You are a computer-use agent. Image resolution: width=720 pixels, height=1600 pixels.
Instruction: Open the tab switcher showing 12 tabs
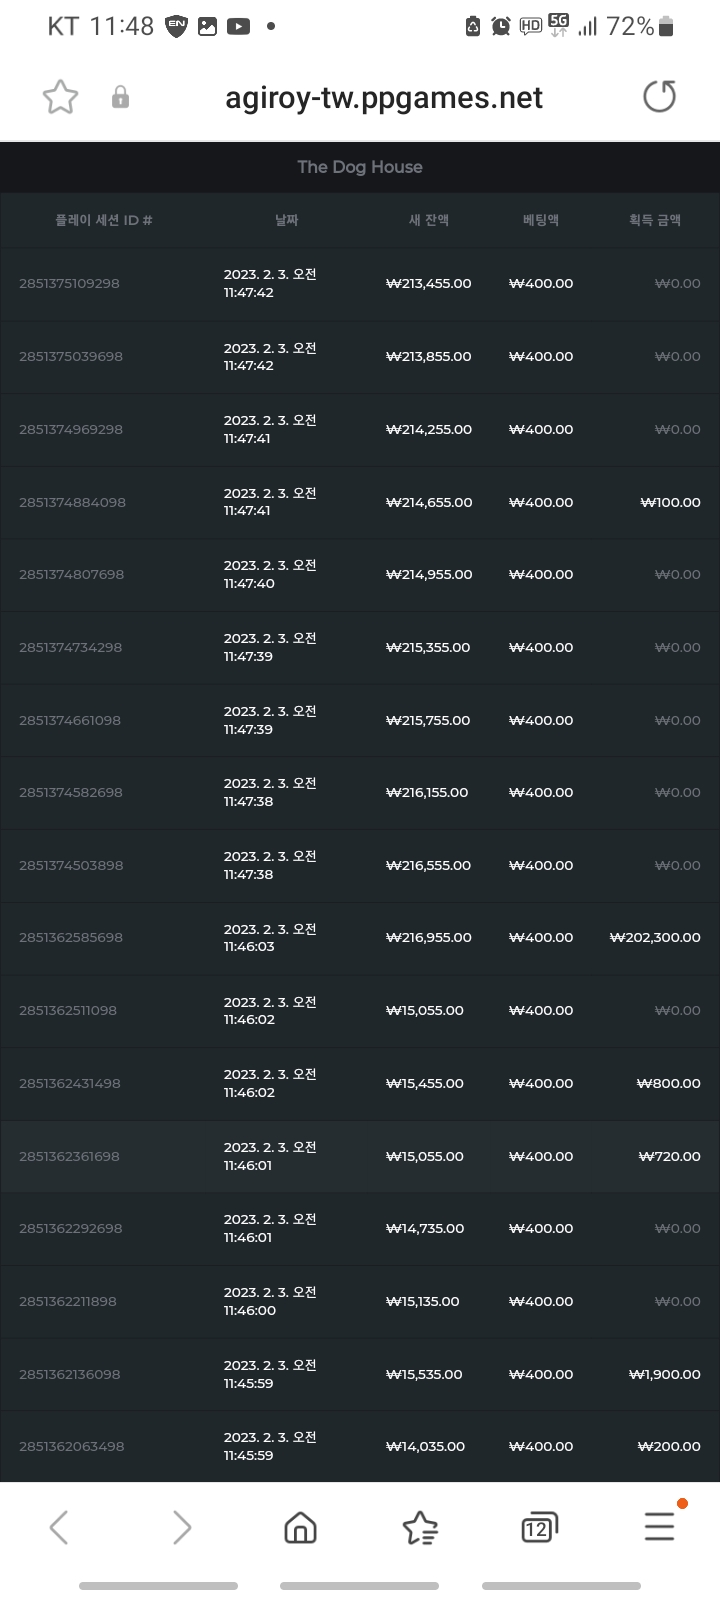click(x=539, y=1527)
